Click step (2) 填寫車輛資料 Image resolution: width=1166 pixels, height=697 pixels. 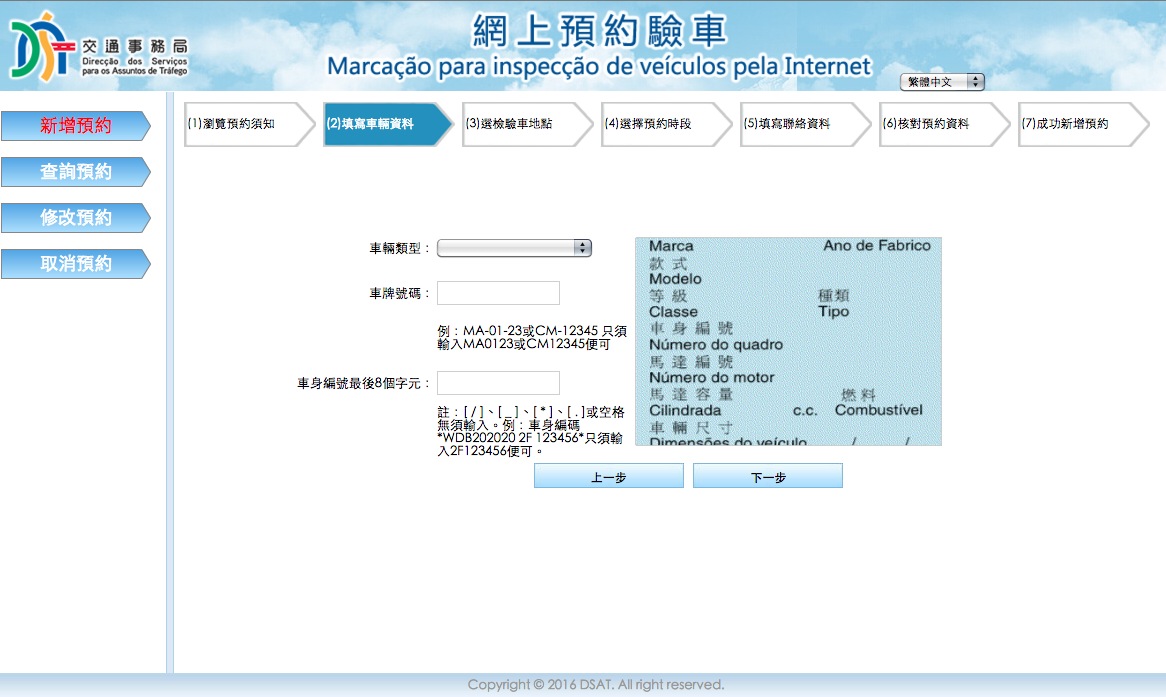click(x=380, y=125)
